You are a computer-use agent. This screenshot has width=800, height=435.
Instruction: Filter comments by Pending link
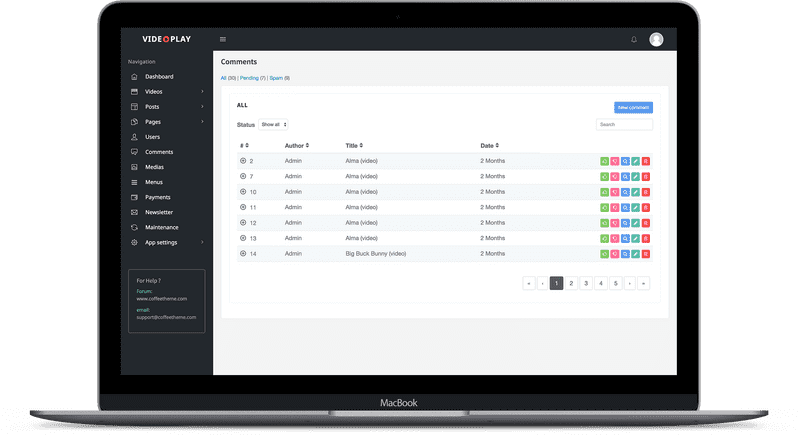point(249,78)
